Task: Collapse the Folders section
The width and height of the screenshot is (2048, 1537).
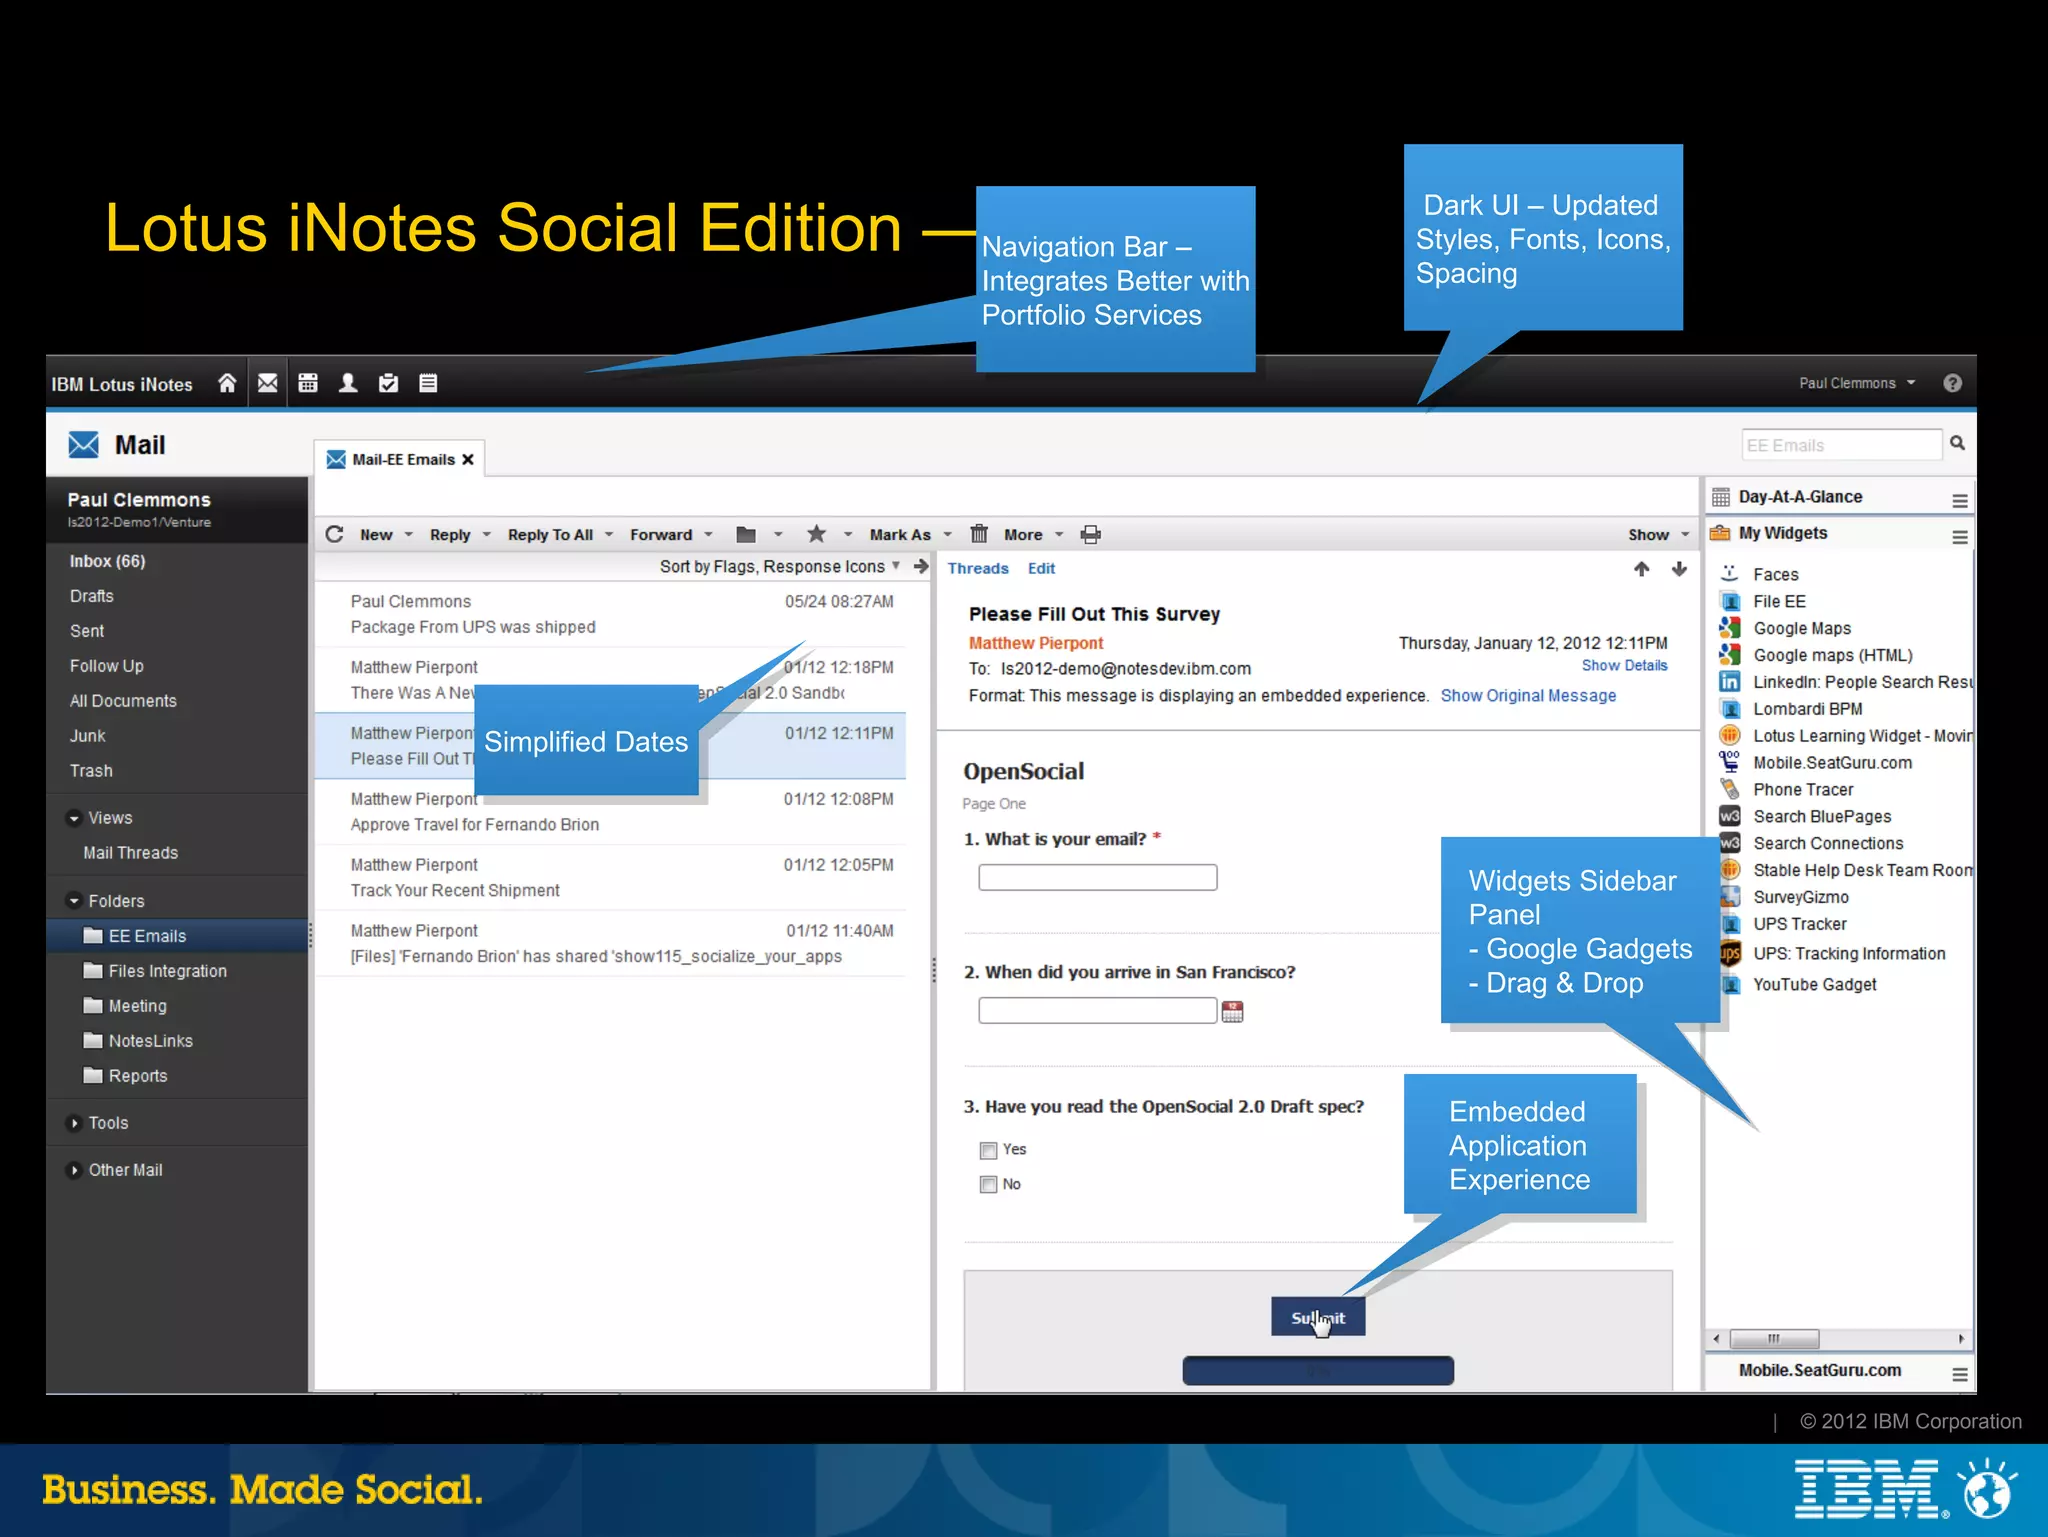Action: pyautogui.click(x=74, y=901)
